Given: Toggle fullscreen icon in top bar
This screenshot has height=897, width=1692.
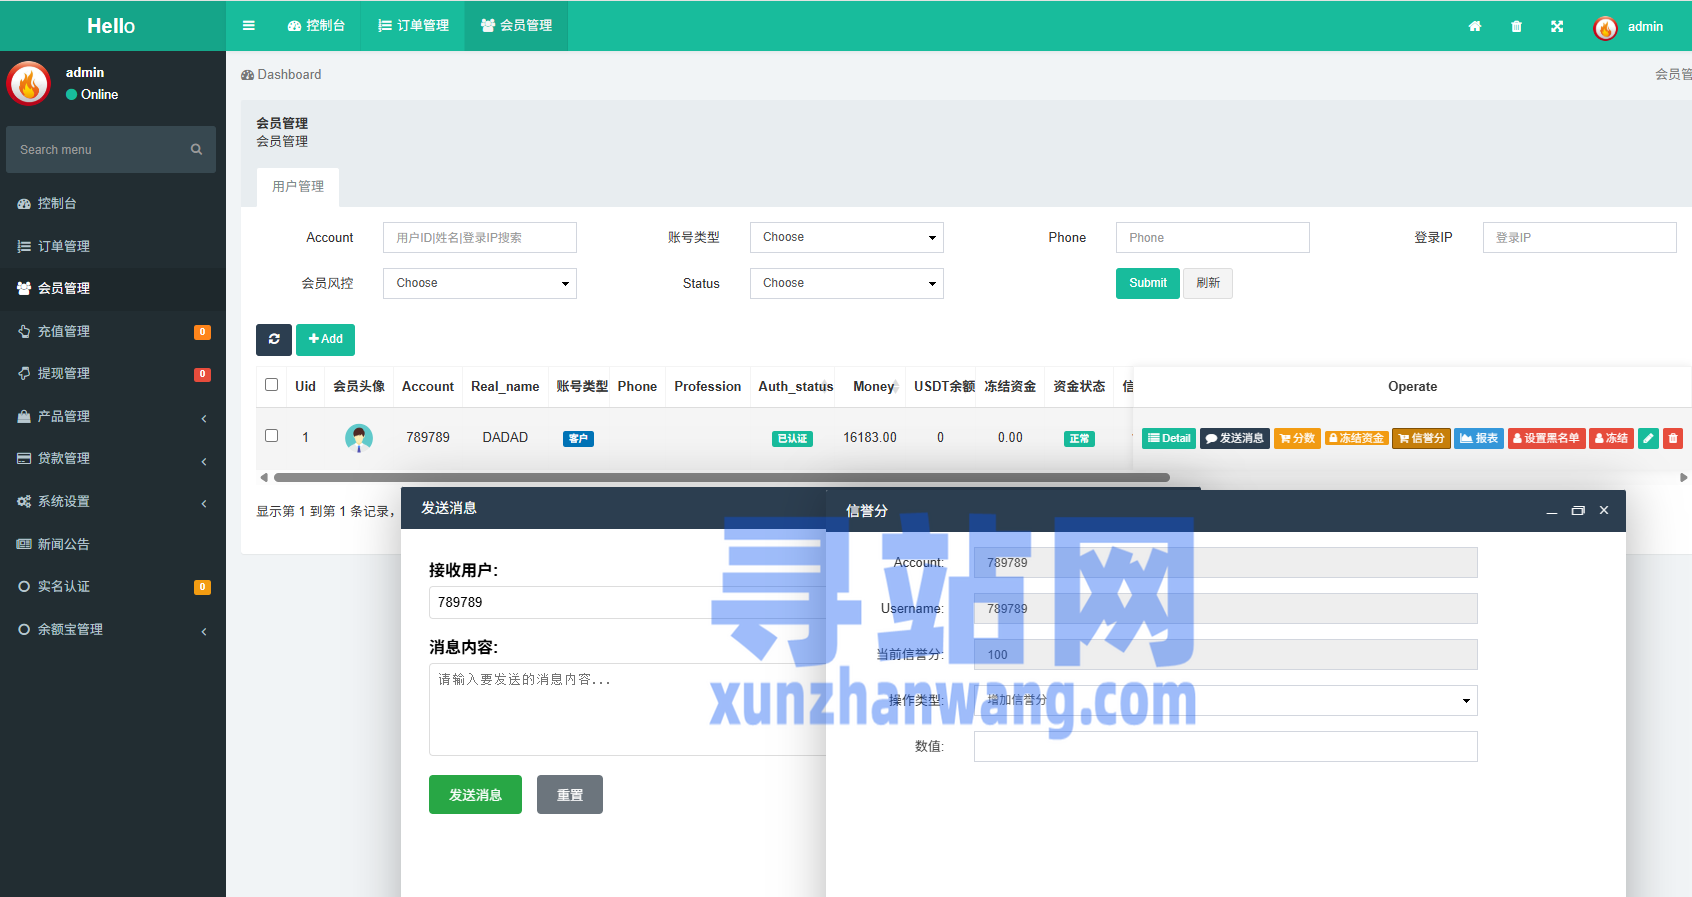Looking at the screenshot, I should (x=1557, y=27).
